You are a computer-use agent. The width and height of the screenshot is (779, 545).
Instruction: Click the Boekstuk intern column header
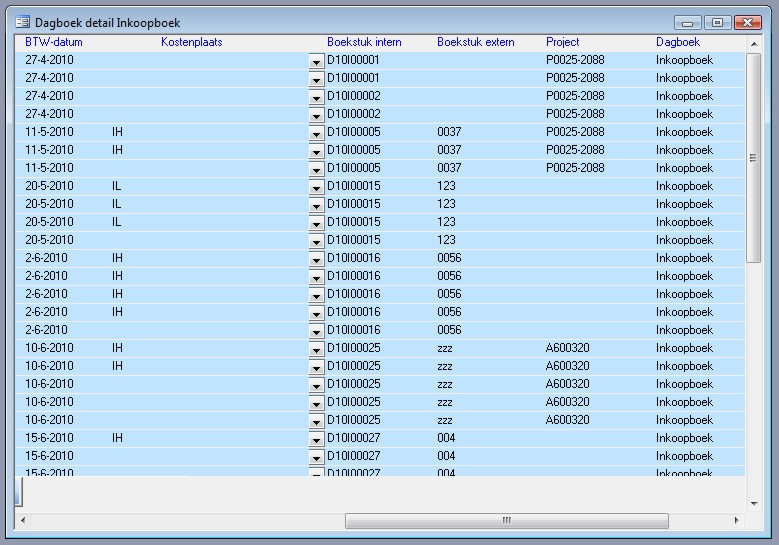coord(364,42)
